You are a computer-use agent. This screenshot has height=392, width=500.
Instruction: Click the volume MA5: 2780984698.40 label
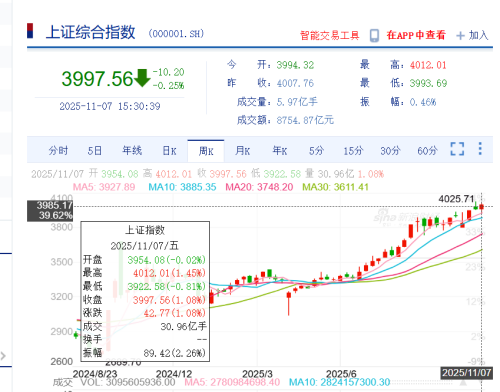[x=232, y=382]
